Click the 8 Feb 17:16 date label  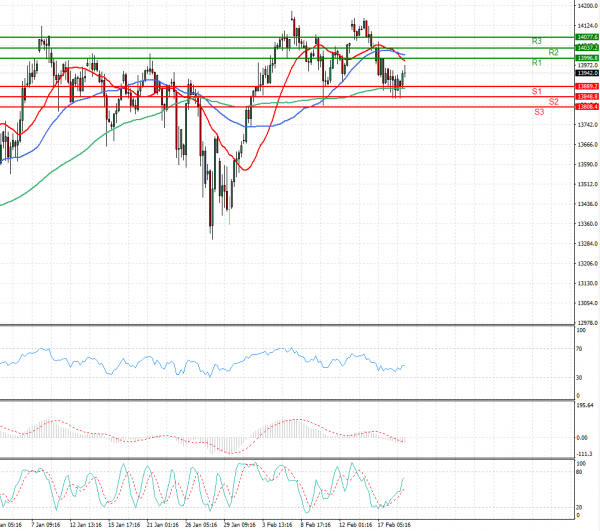[316, 524]
